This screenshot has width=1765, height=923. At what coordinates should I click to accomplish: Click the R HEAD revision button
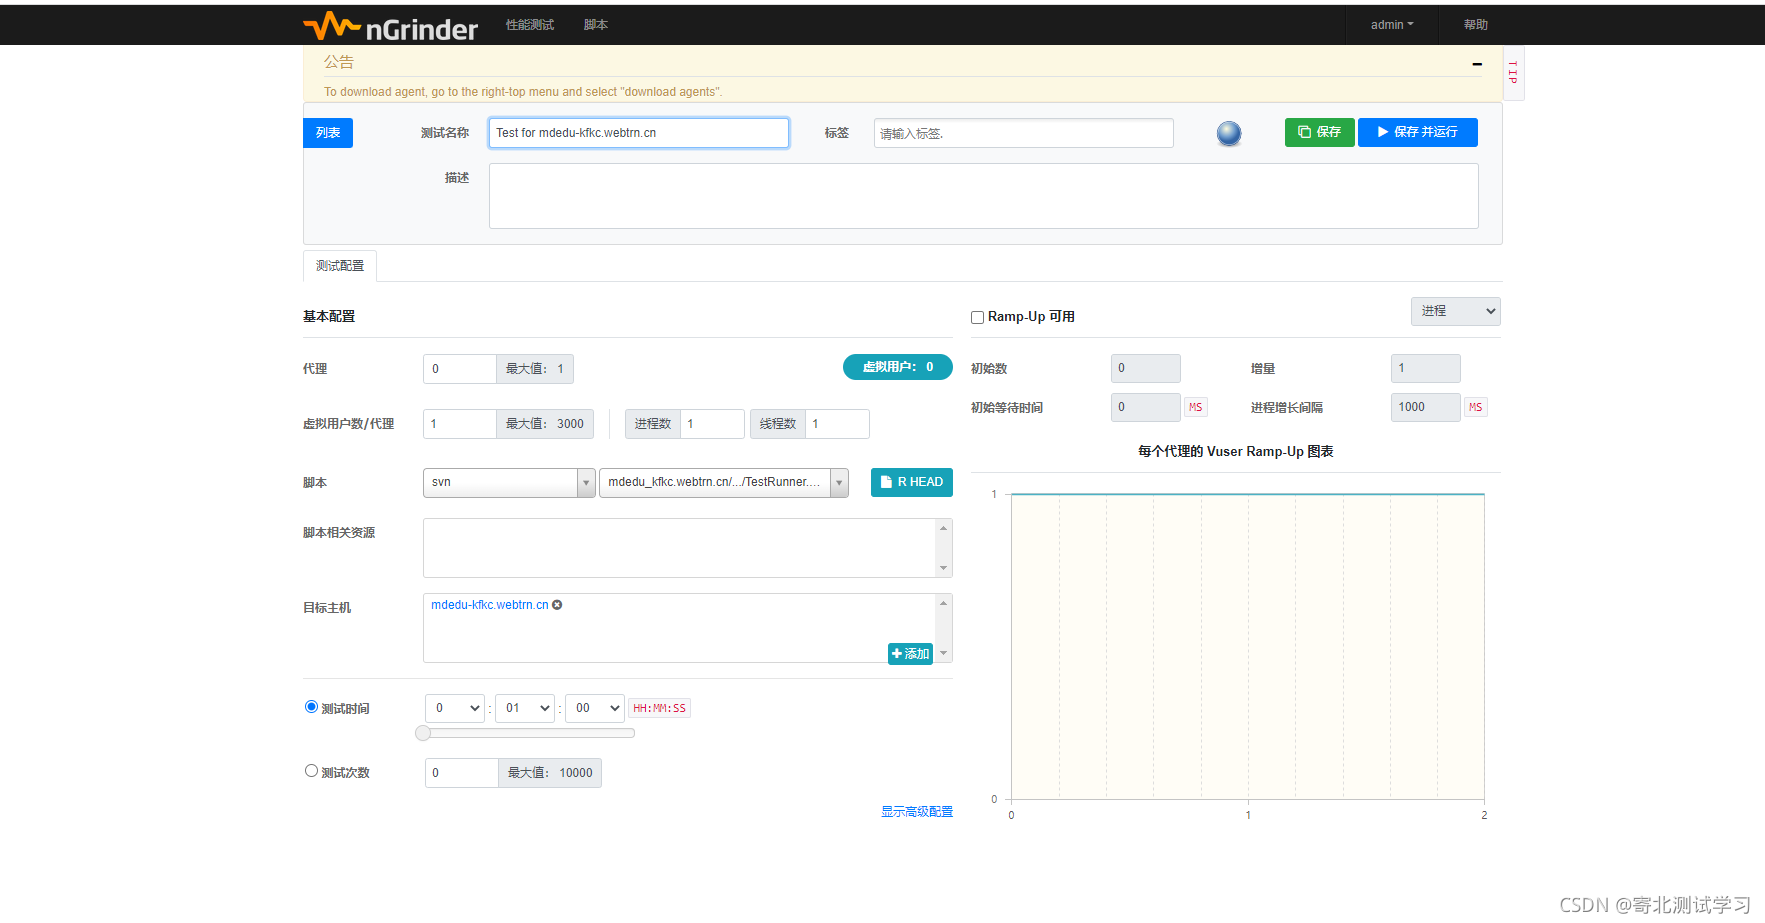point(912,482)
